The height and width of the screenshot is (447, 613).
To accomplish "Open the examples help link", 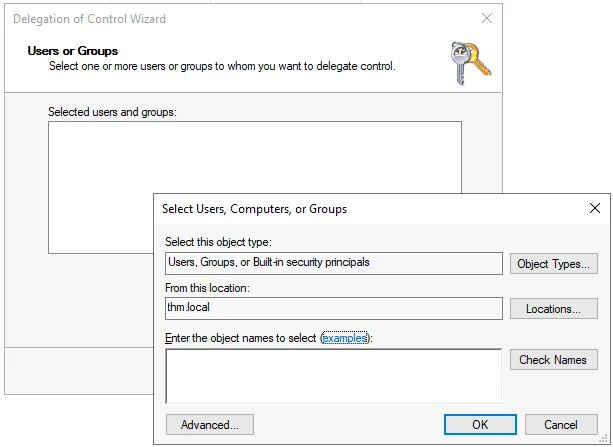I will tap(345, 338).
